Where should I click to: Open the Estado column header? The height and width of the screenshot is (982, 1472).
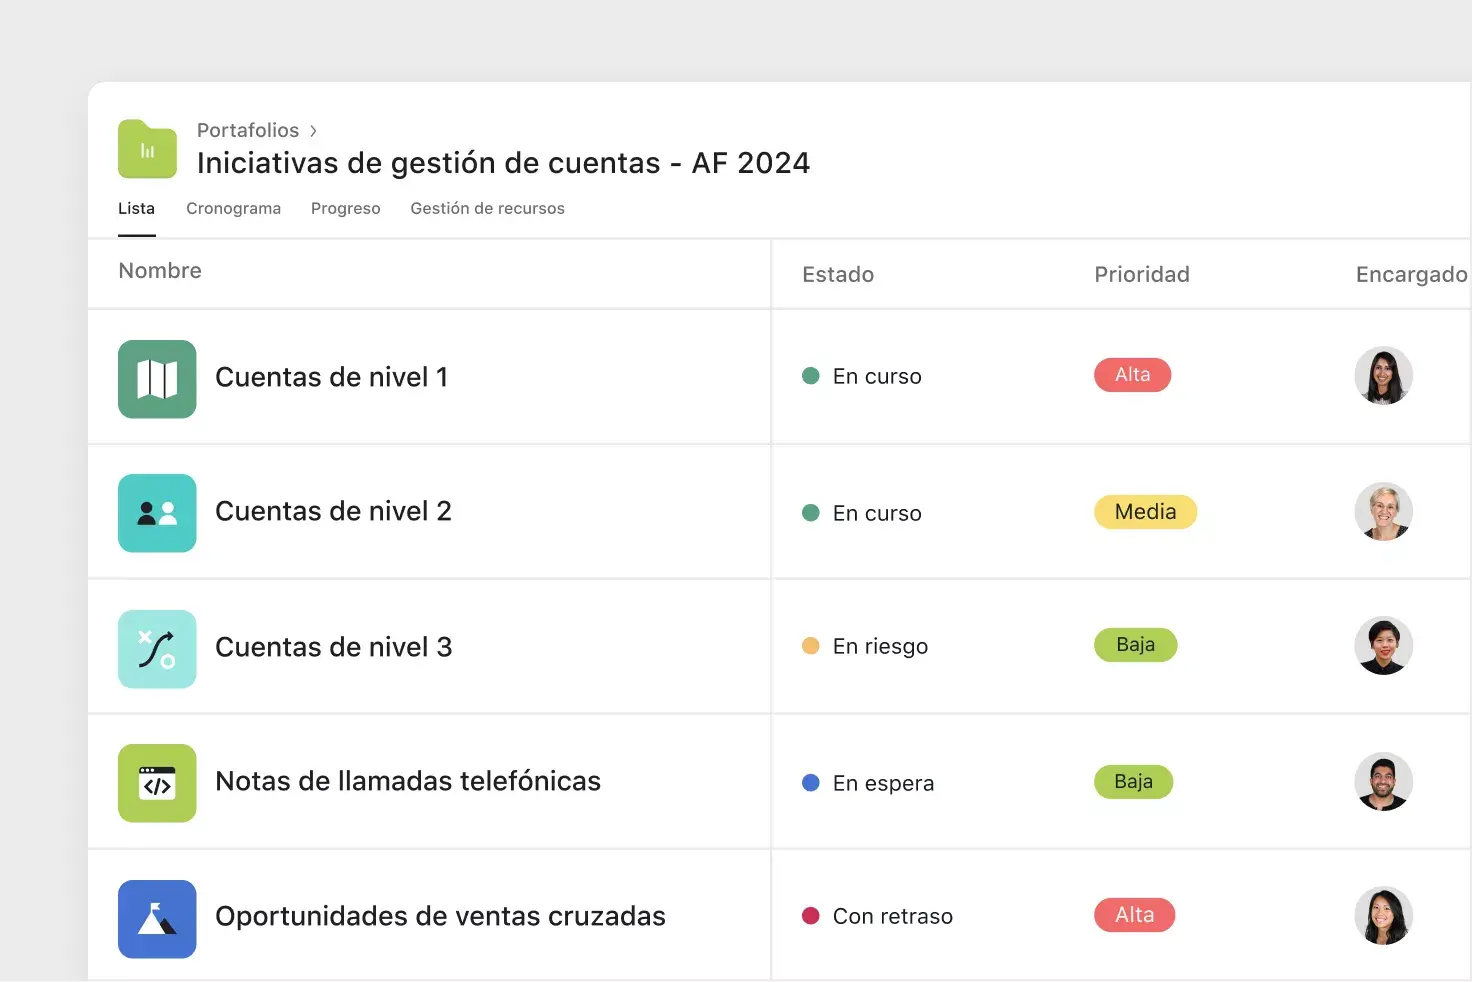pyautogui.click(x=838, y=274)
